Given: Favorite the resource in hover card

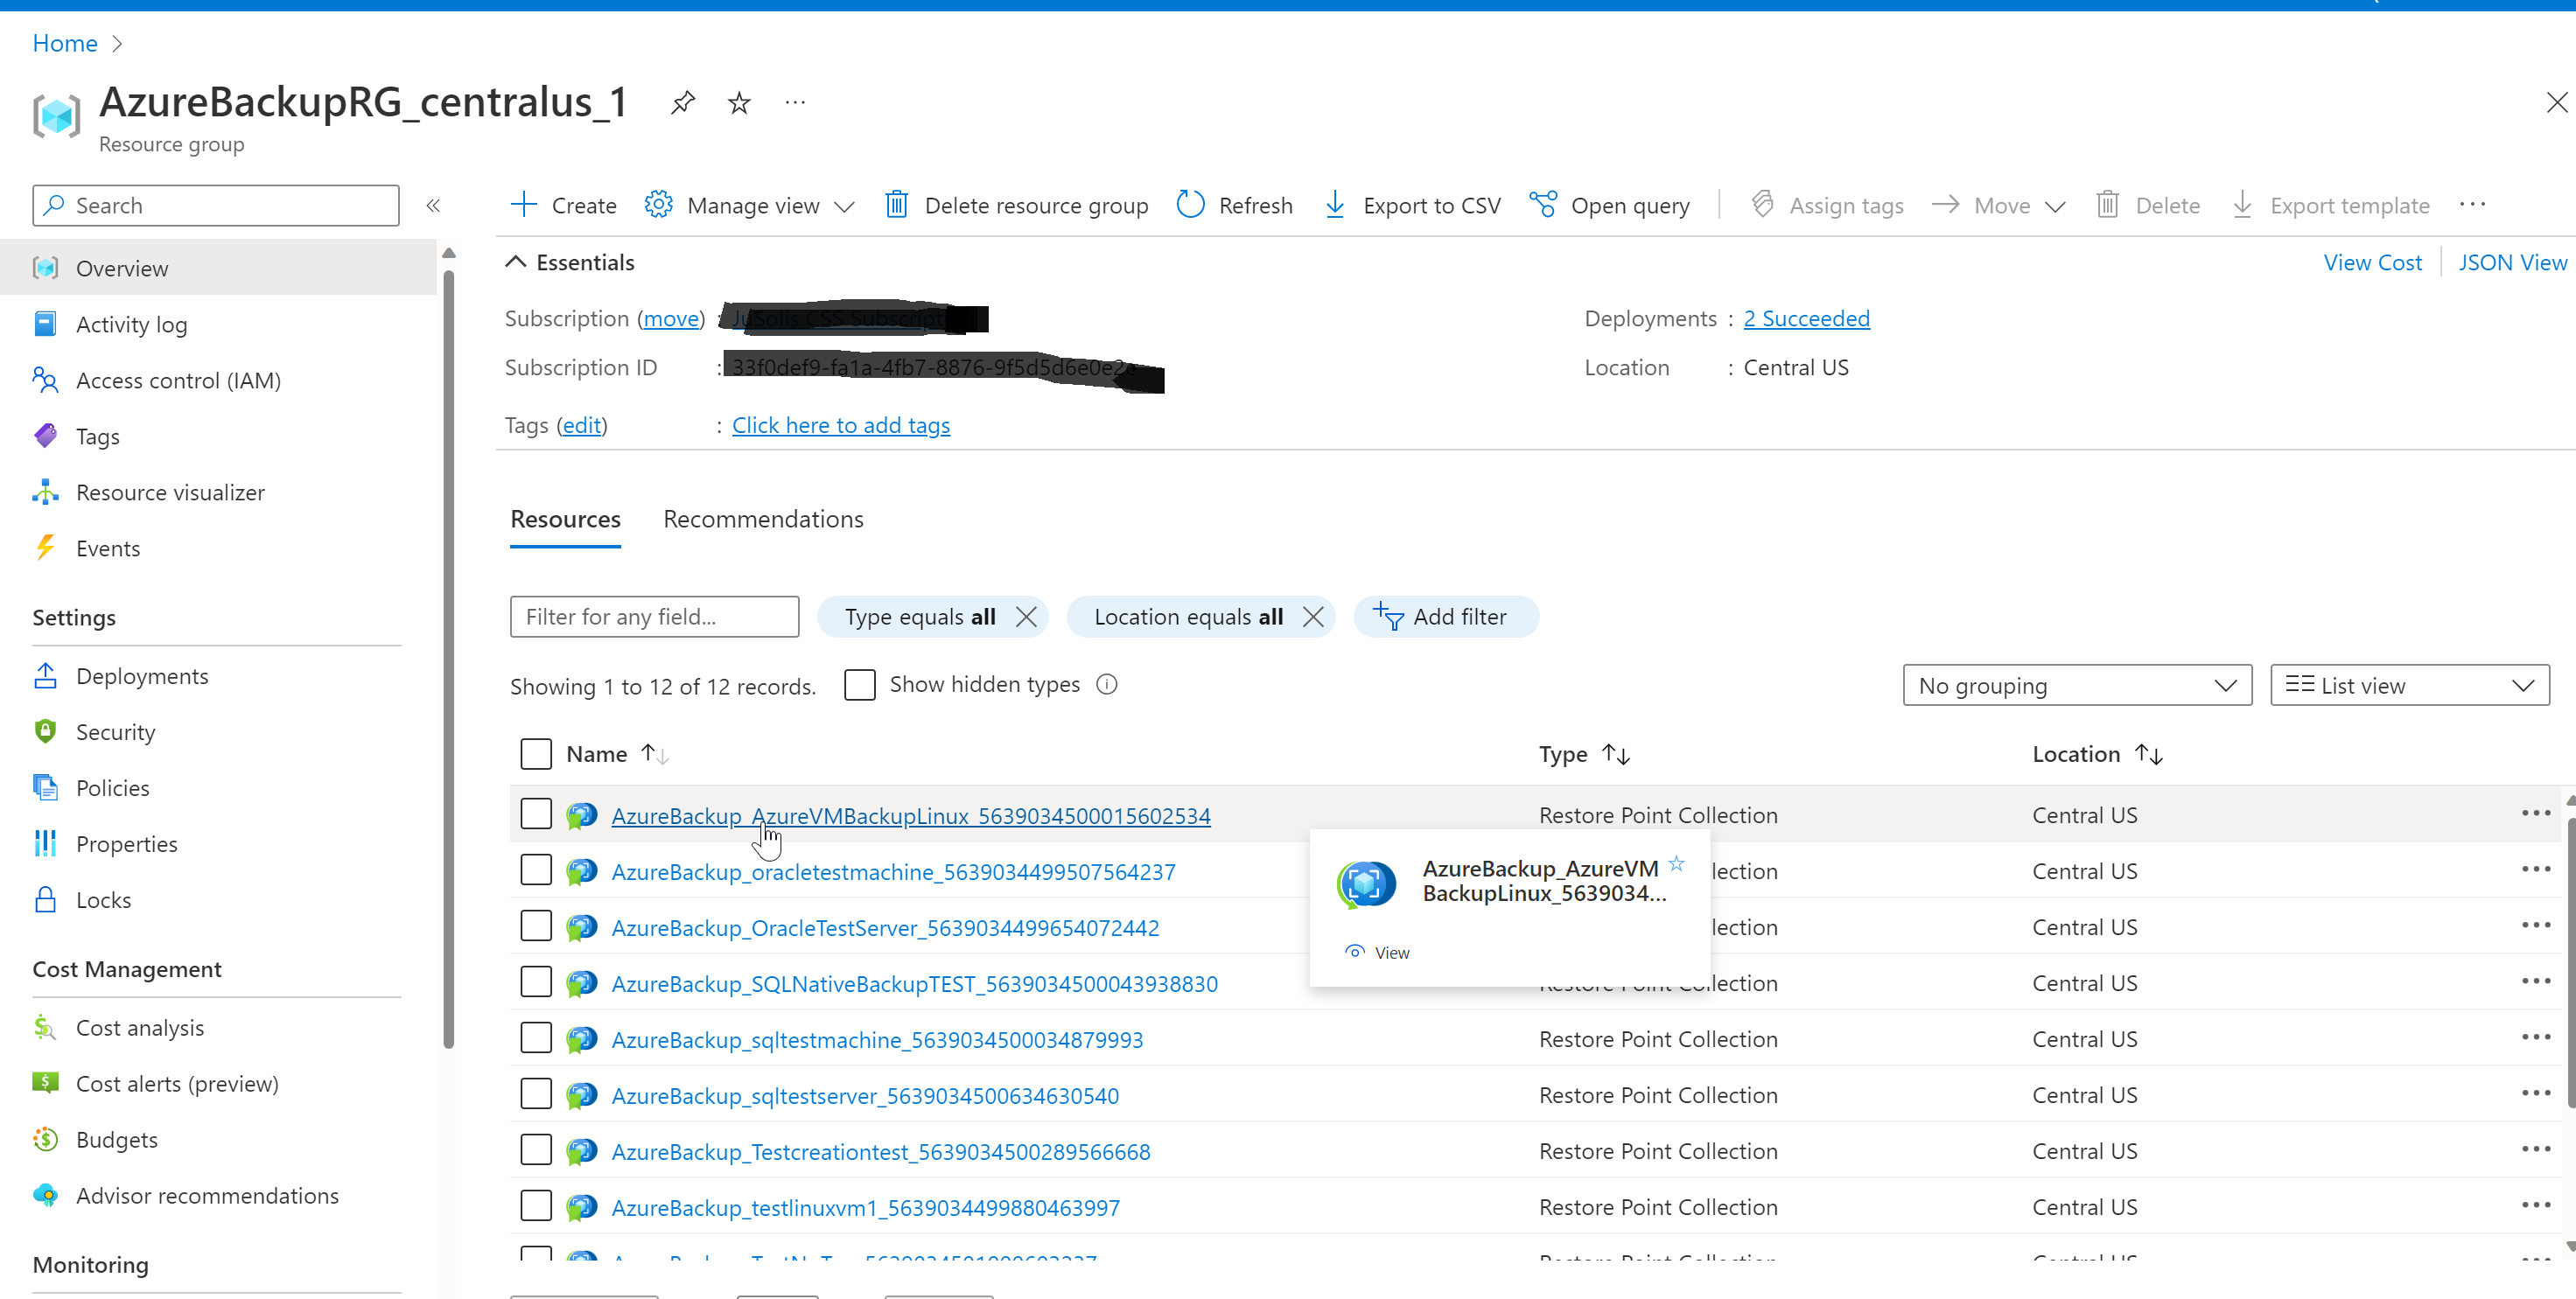Looking at the screenshot, I should pos(1676,863).
